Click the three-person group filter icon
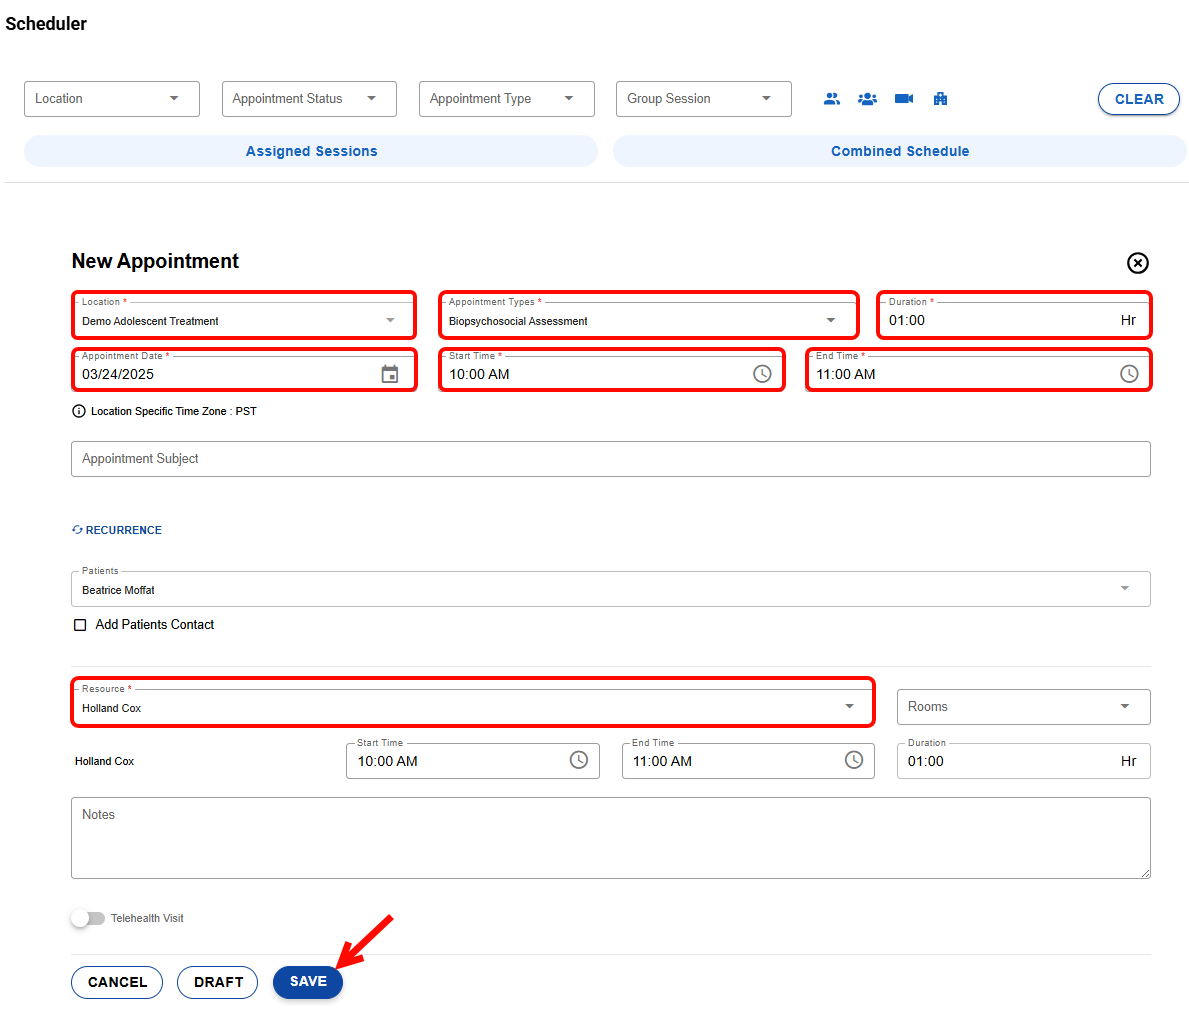 pyautogui.click(x=867, y=99)
